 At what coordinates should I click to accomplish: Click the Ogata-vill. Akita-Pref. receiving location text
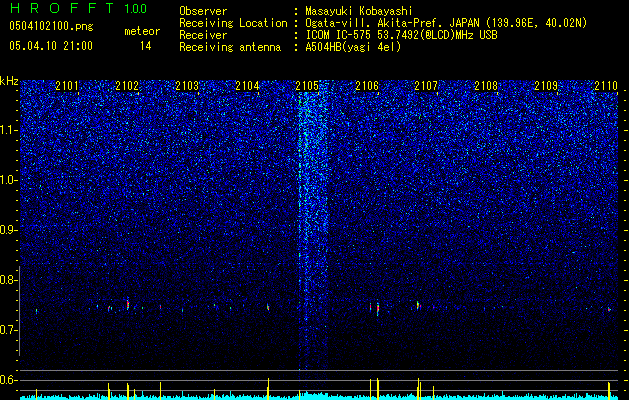click(x=446, y=23)
